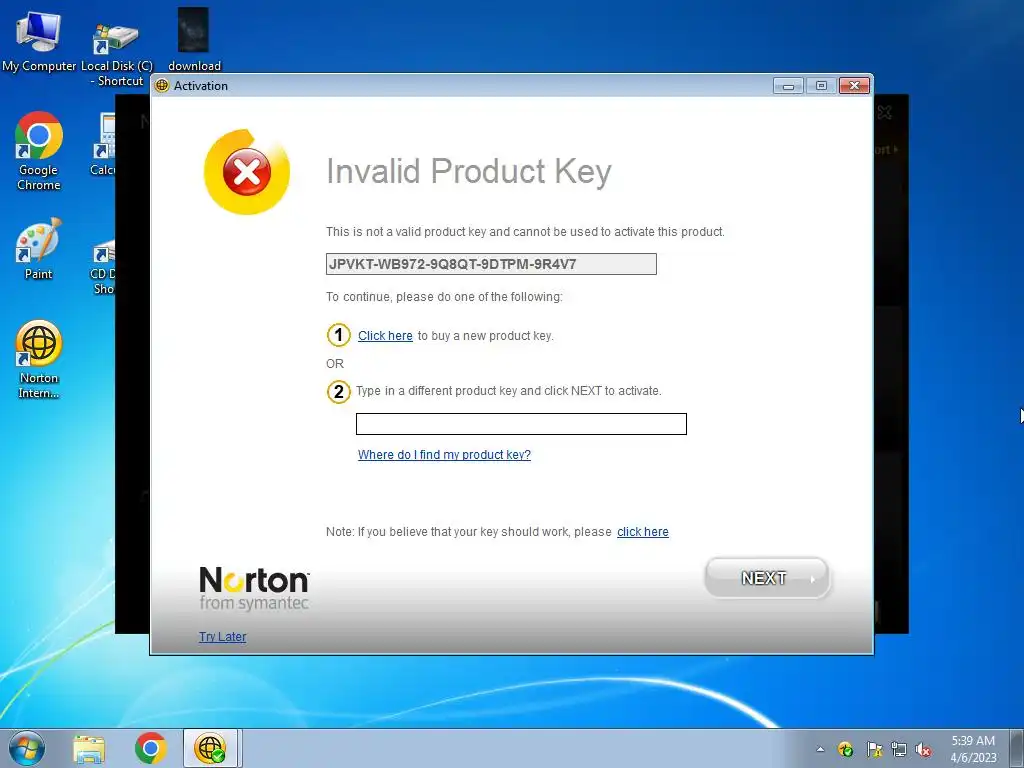The image size is (1024, 768).
Task: Open the taskbar clock showing 5:39 AM
Action: click(973, 748)
